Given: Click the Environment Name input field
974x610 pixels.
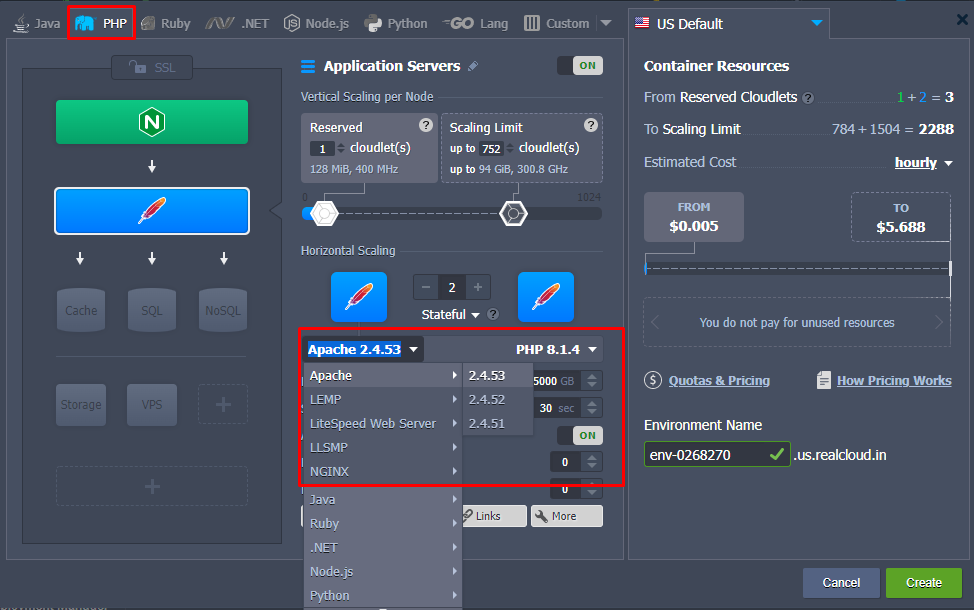Looking at the screenshot, I should coord(705,455).
